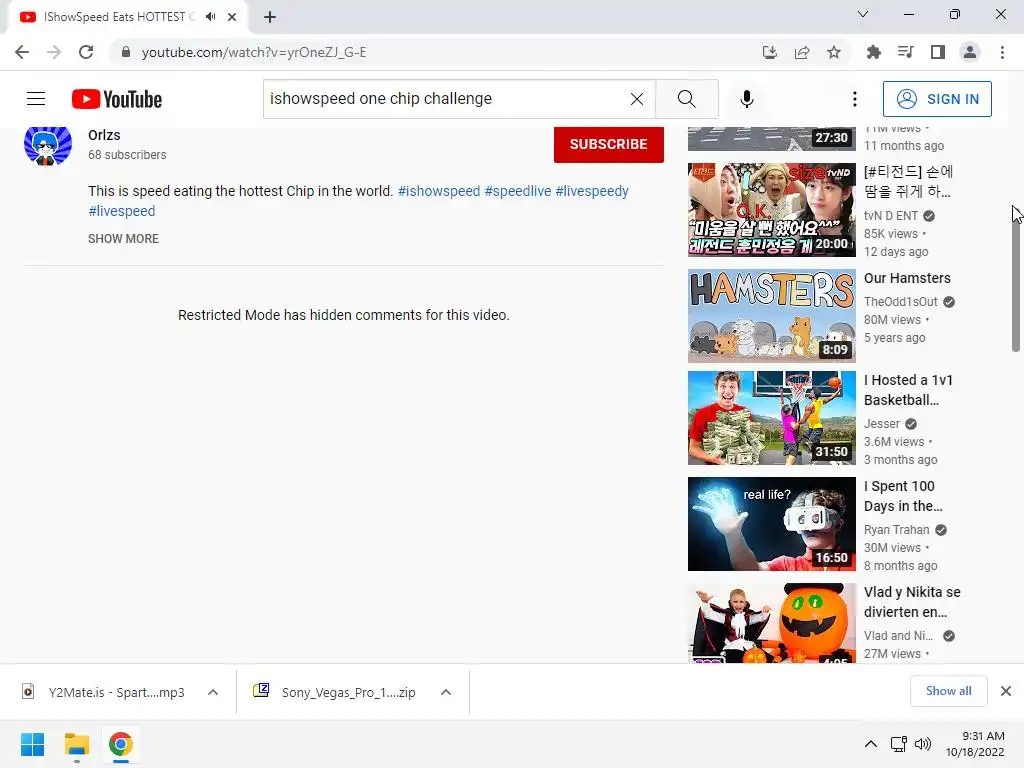Click the browser forward arrow
Viewport: 1024px width, 768px height.
(x=54, y=52)
